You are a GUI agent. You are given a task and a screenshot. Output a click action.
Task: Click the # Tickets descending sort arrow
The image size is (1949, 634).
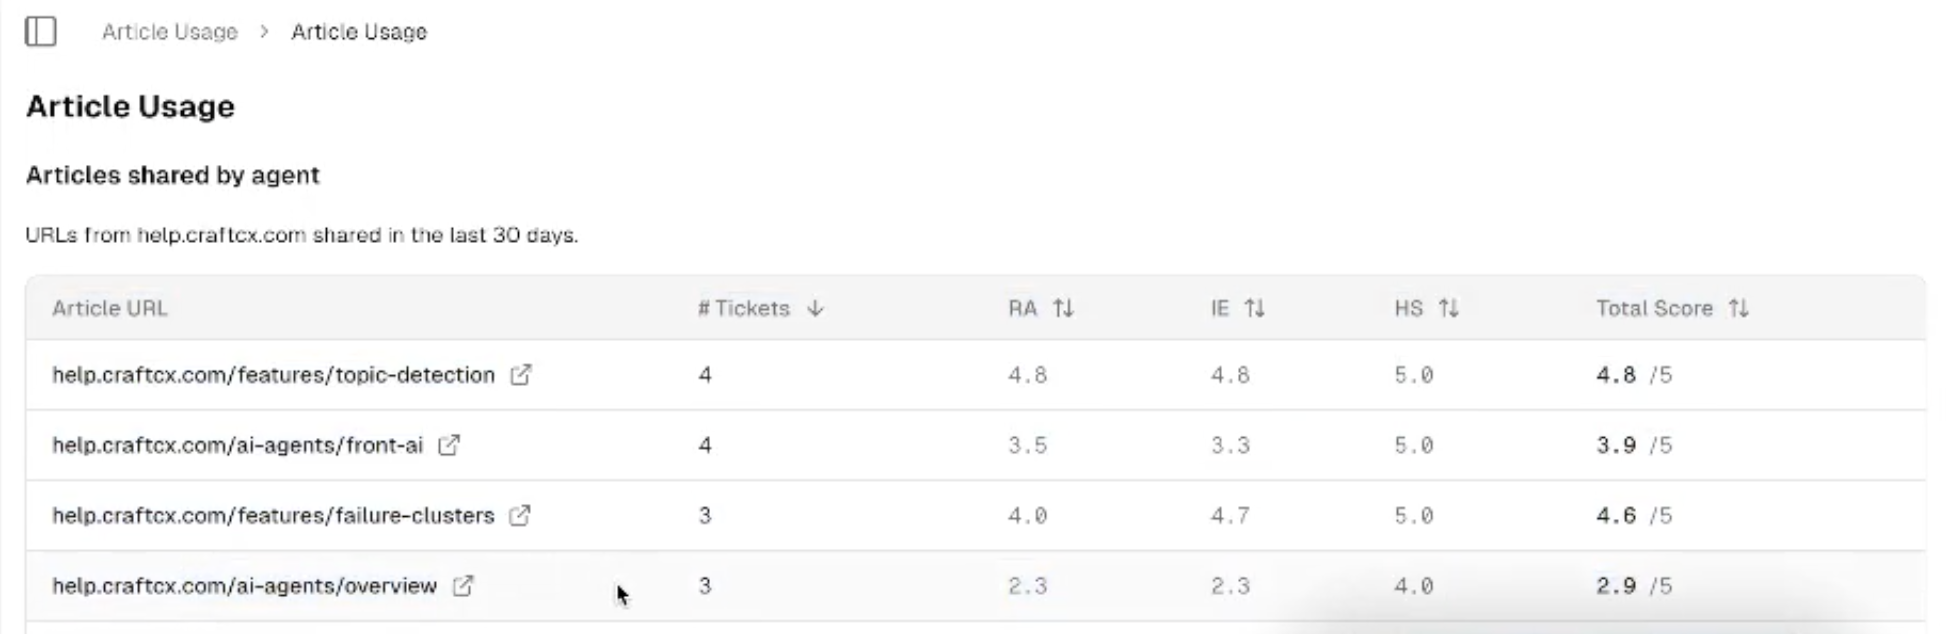[815, 309]
